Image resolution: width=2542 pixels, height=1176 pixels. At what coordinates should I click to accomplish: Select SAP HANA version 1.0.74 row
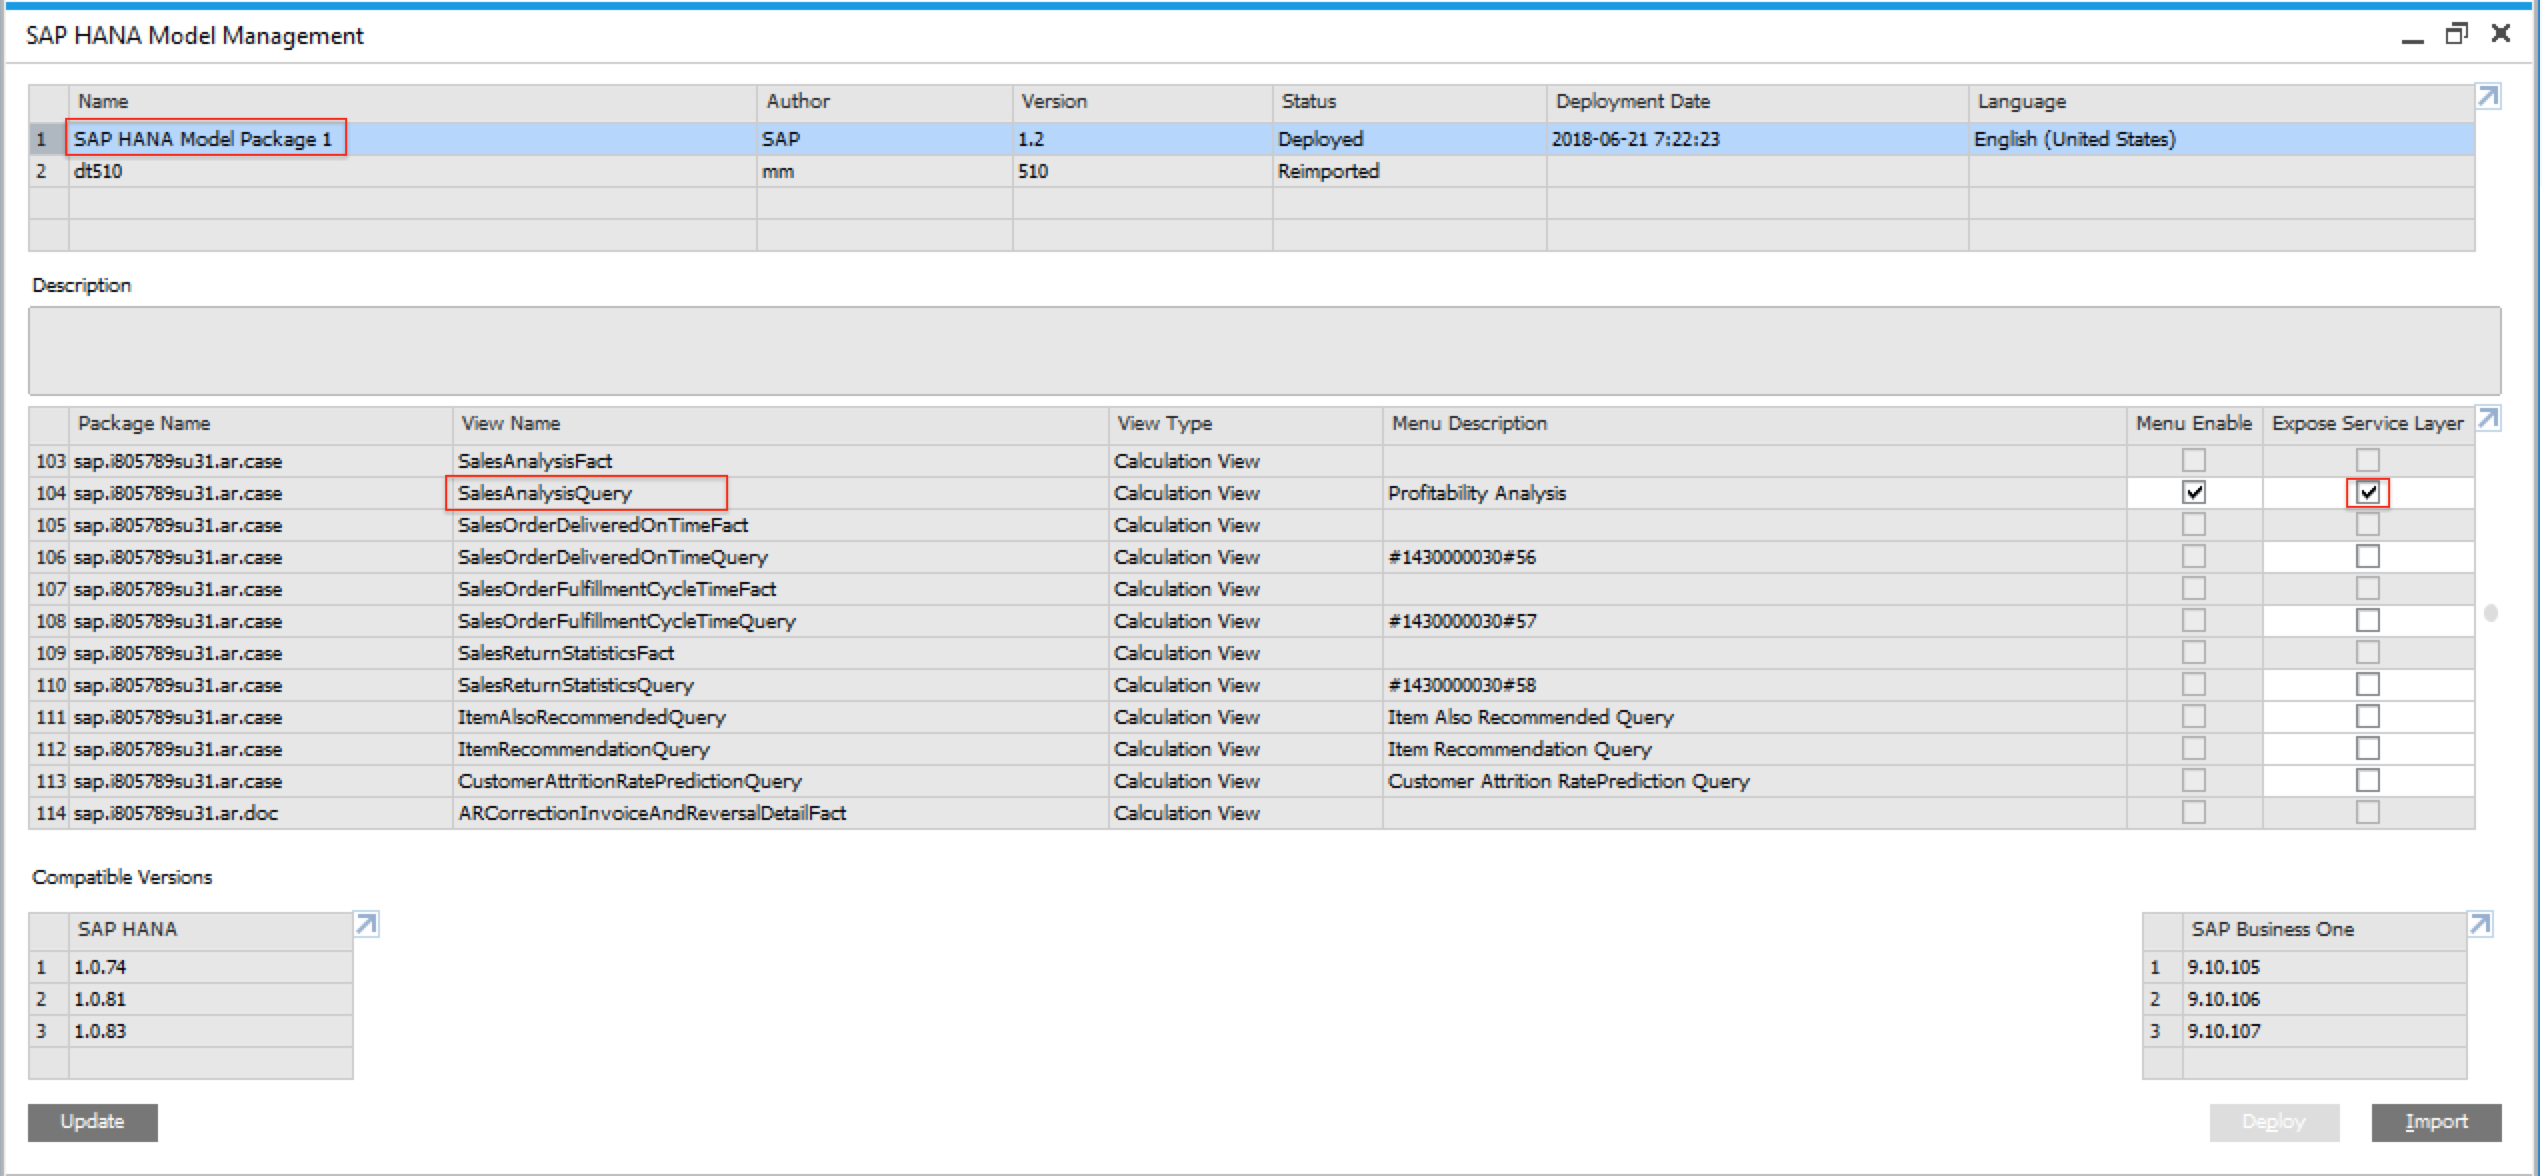point(191,967)
